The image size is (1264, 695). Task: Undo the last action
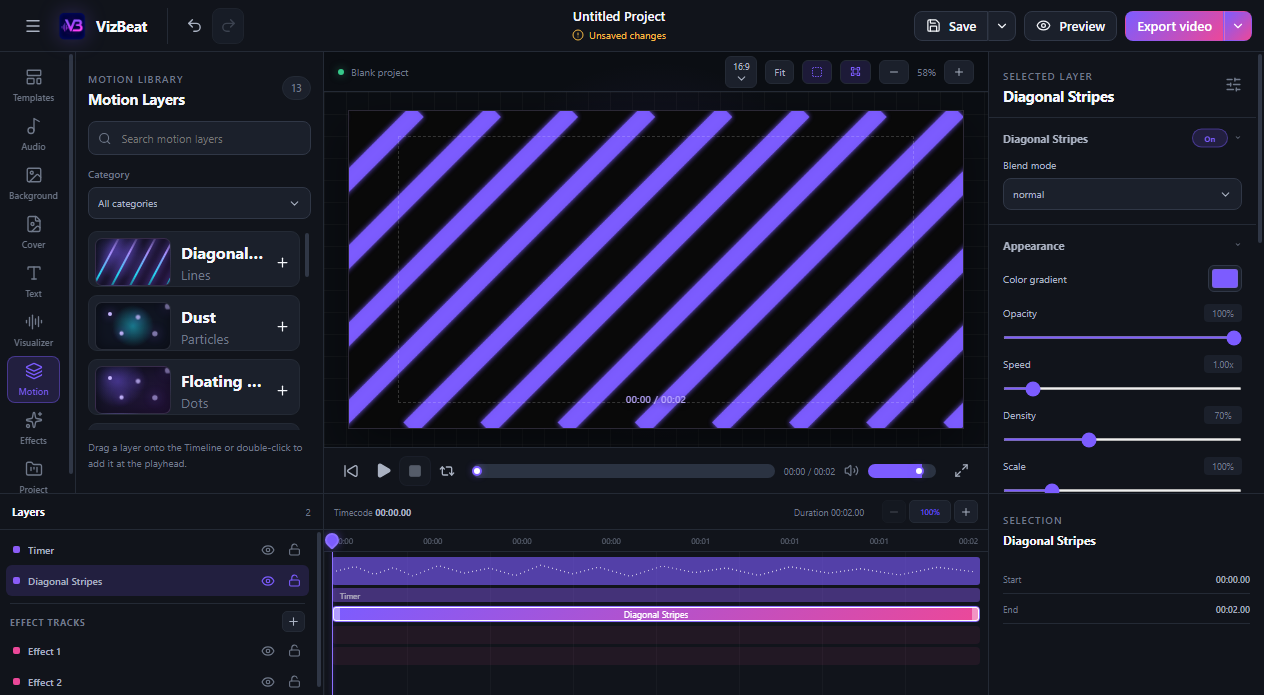point(195,26)
